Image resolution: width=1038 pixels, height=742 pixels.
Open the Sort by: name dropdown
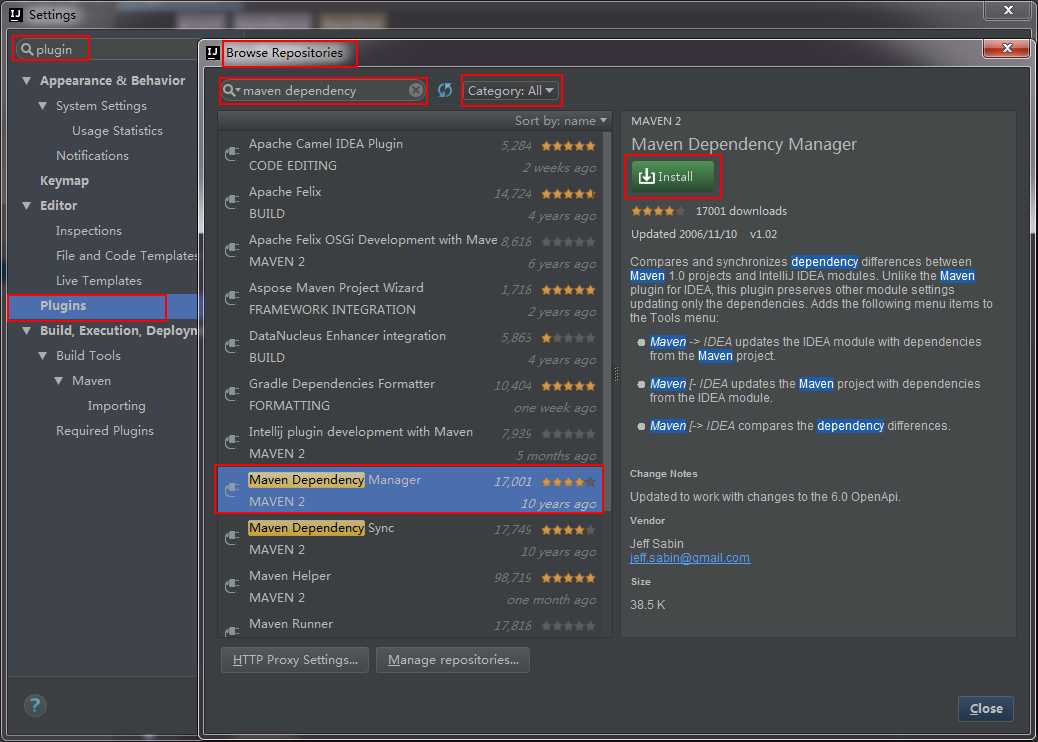(560, 120)
